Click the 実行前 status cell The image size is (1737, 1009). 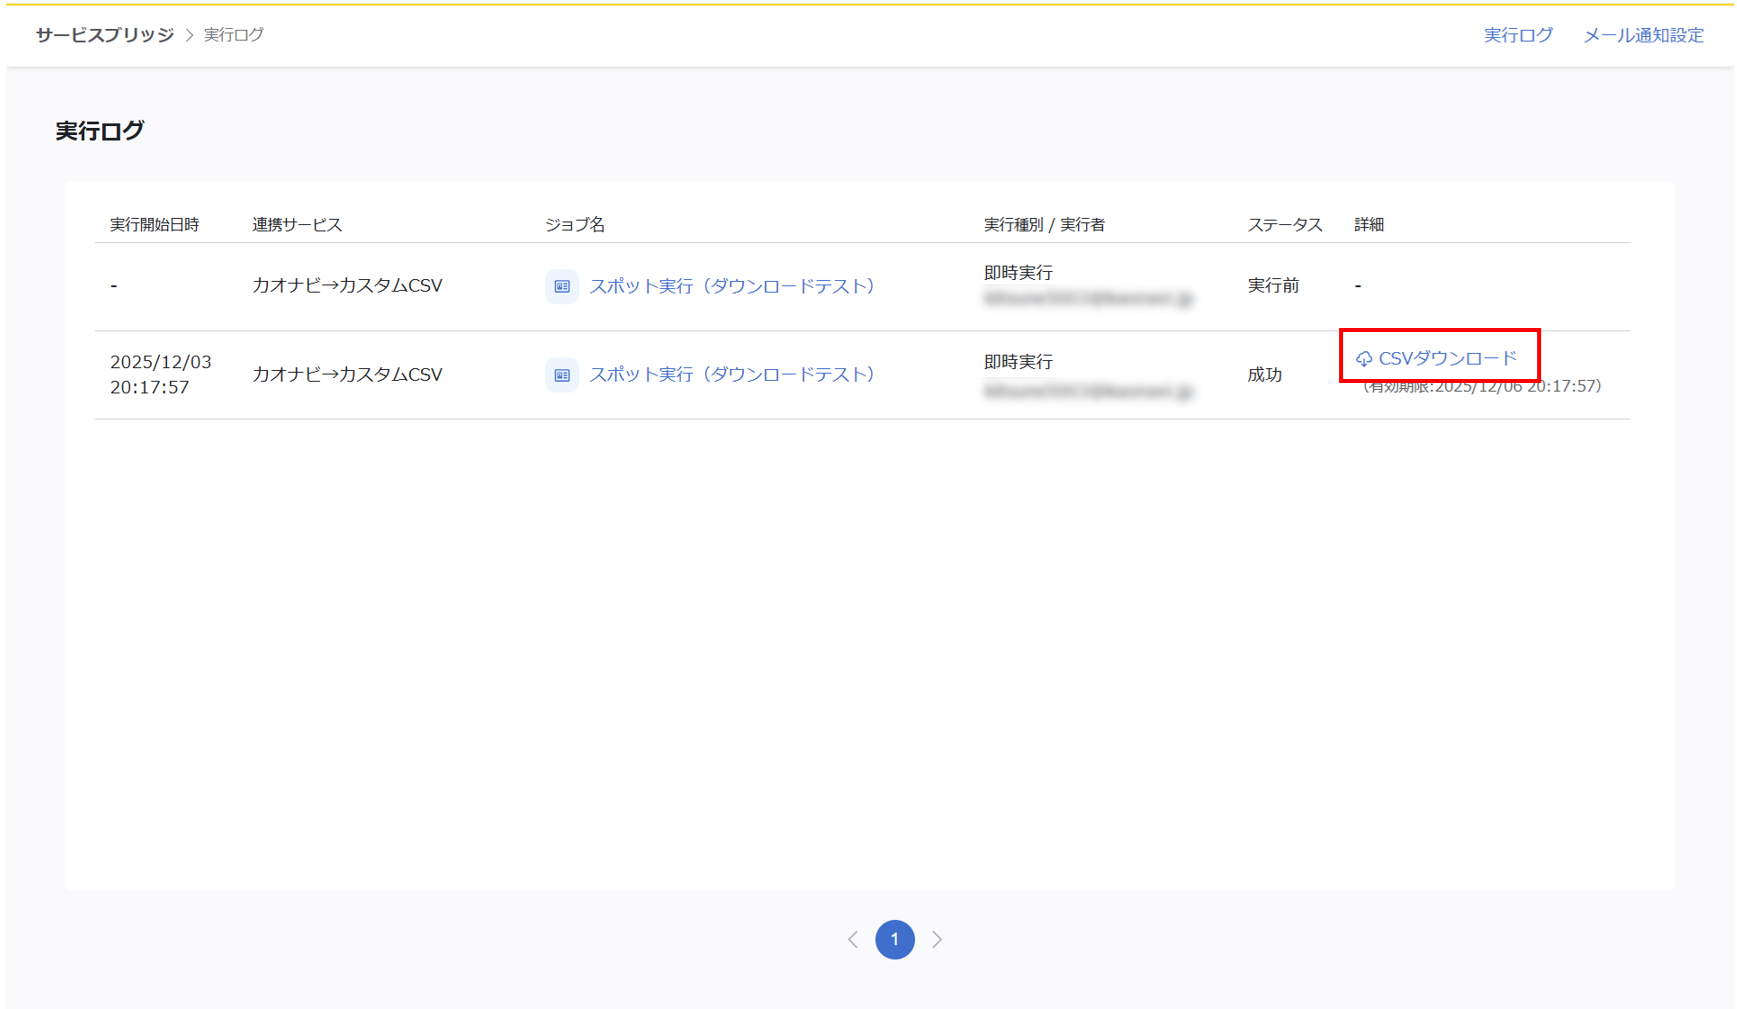tap(1273, 286)
